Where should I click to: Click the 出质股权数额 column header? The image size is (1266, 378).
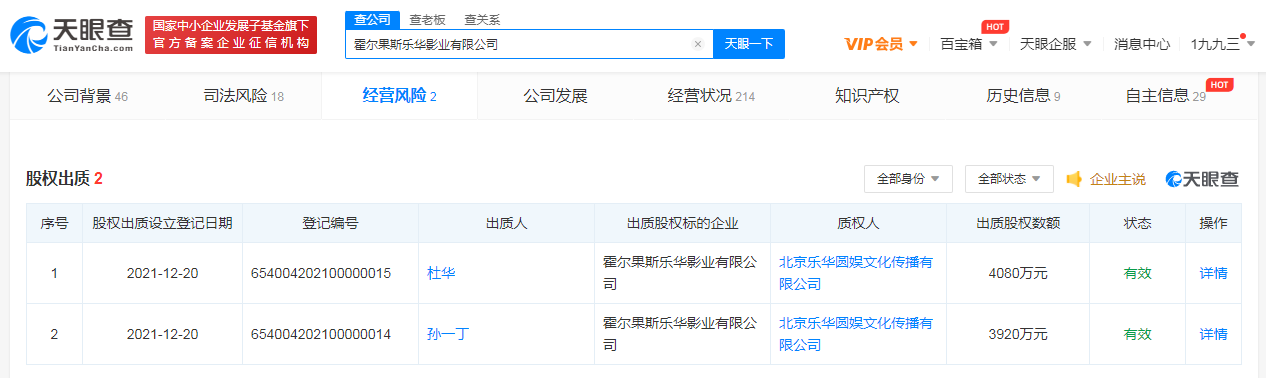1018,223
